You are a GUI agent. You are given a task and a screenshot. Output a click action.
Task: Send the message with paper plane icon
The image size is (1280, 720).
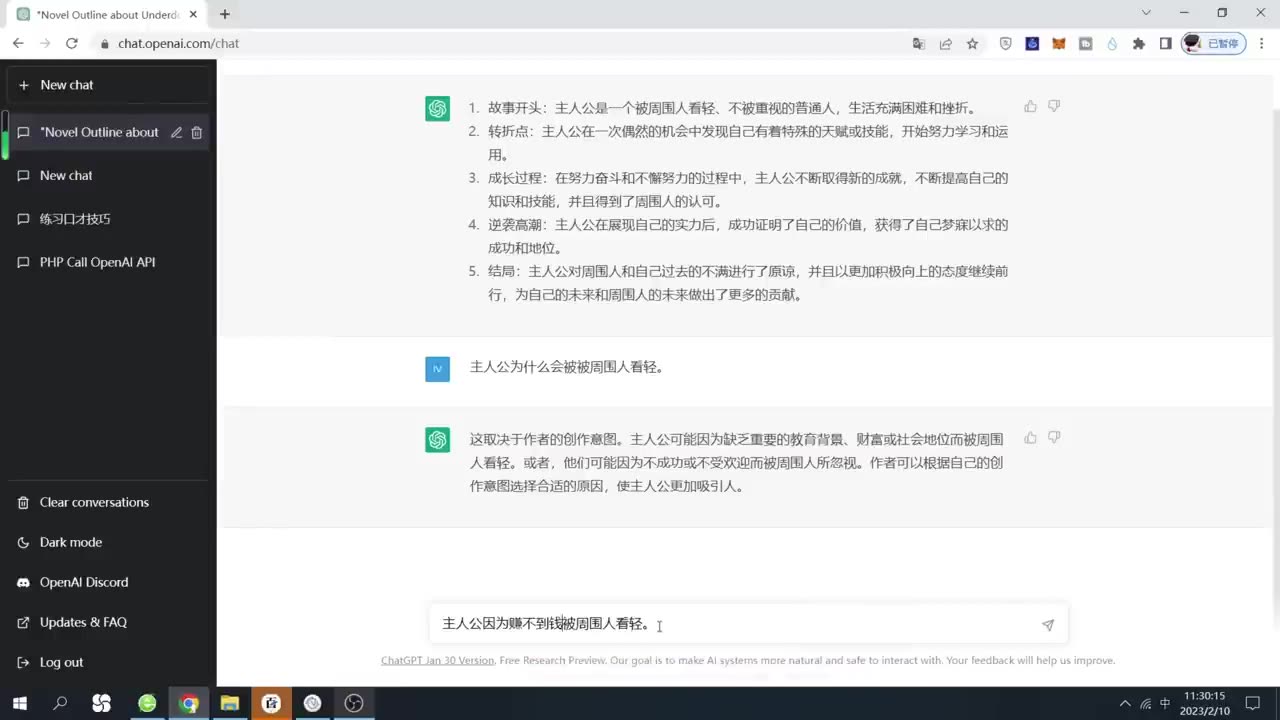pyautogui.click(x=1048, y=625)
